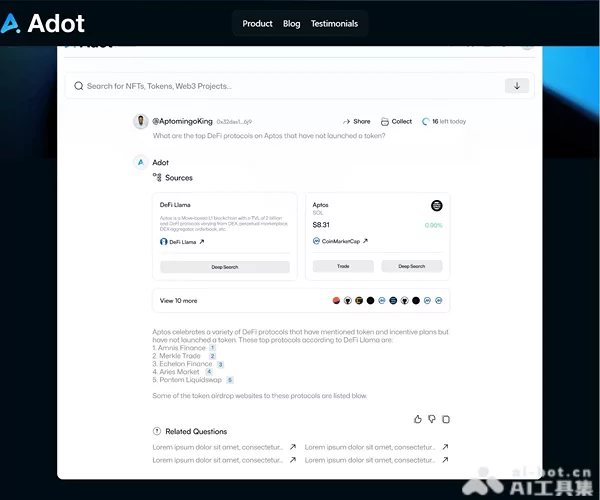
Task: Click the Adot logo in header
Action: pos(42,23)
